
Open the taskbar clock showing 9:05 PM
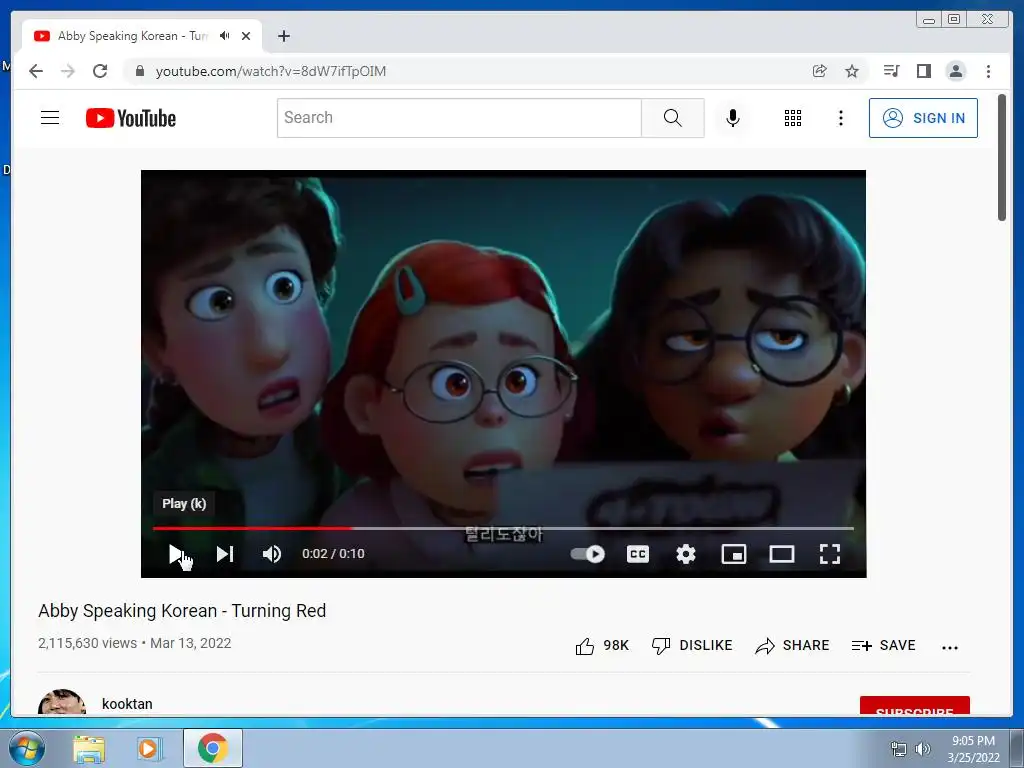(974, 749)
